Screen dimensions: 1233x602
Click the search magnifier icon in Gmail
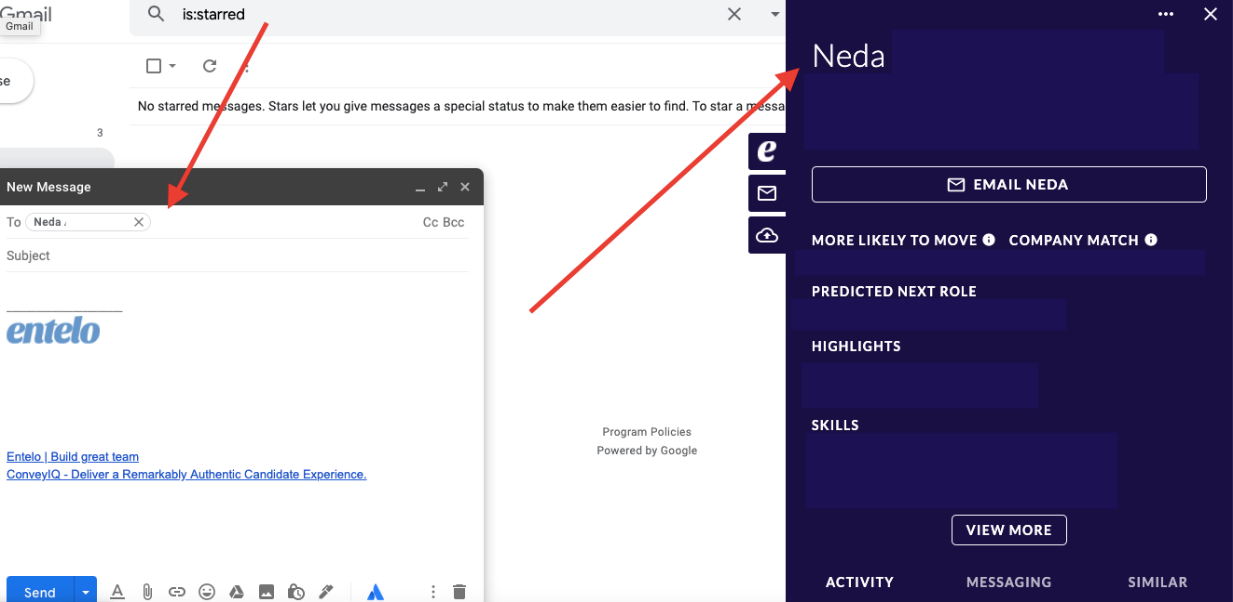tap(155, 14)
